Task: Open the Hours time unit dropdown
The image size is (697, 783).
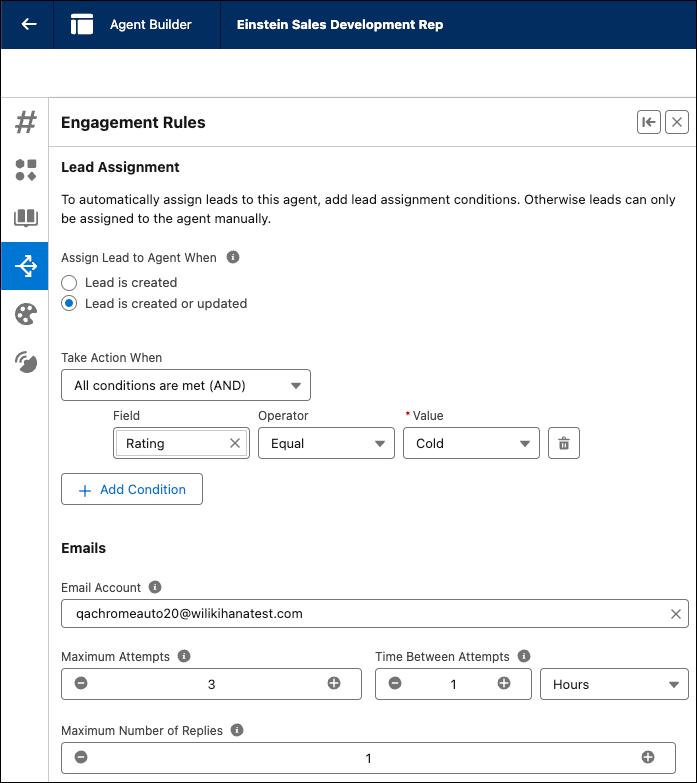Action: point(614,684)
